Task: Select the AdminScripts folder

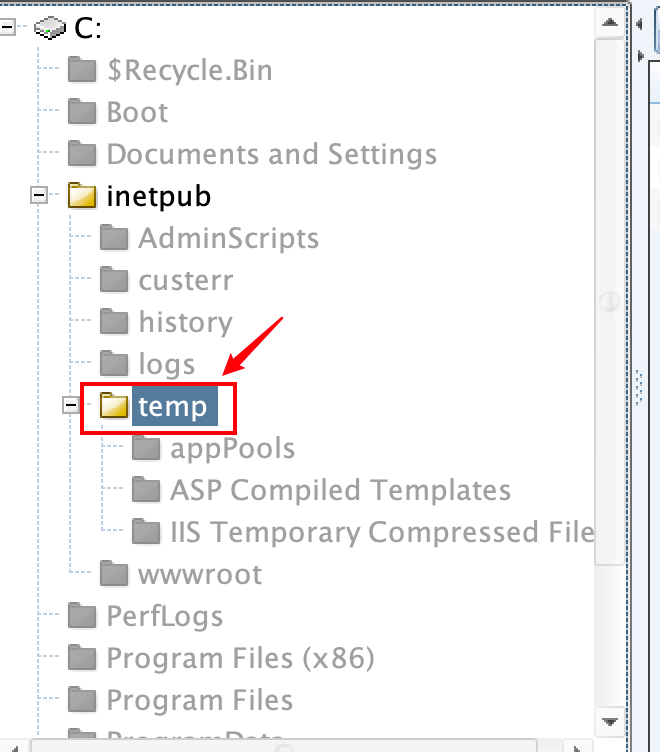Action: [228, 238]
